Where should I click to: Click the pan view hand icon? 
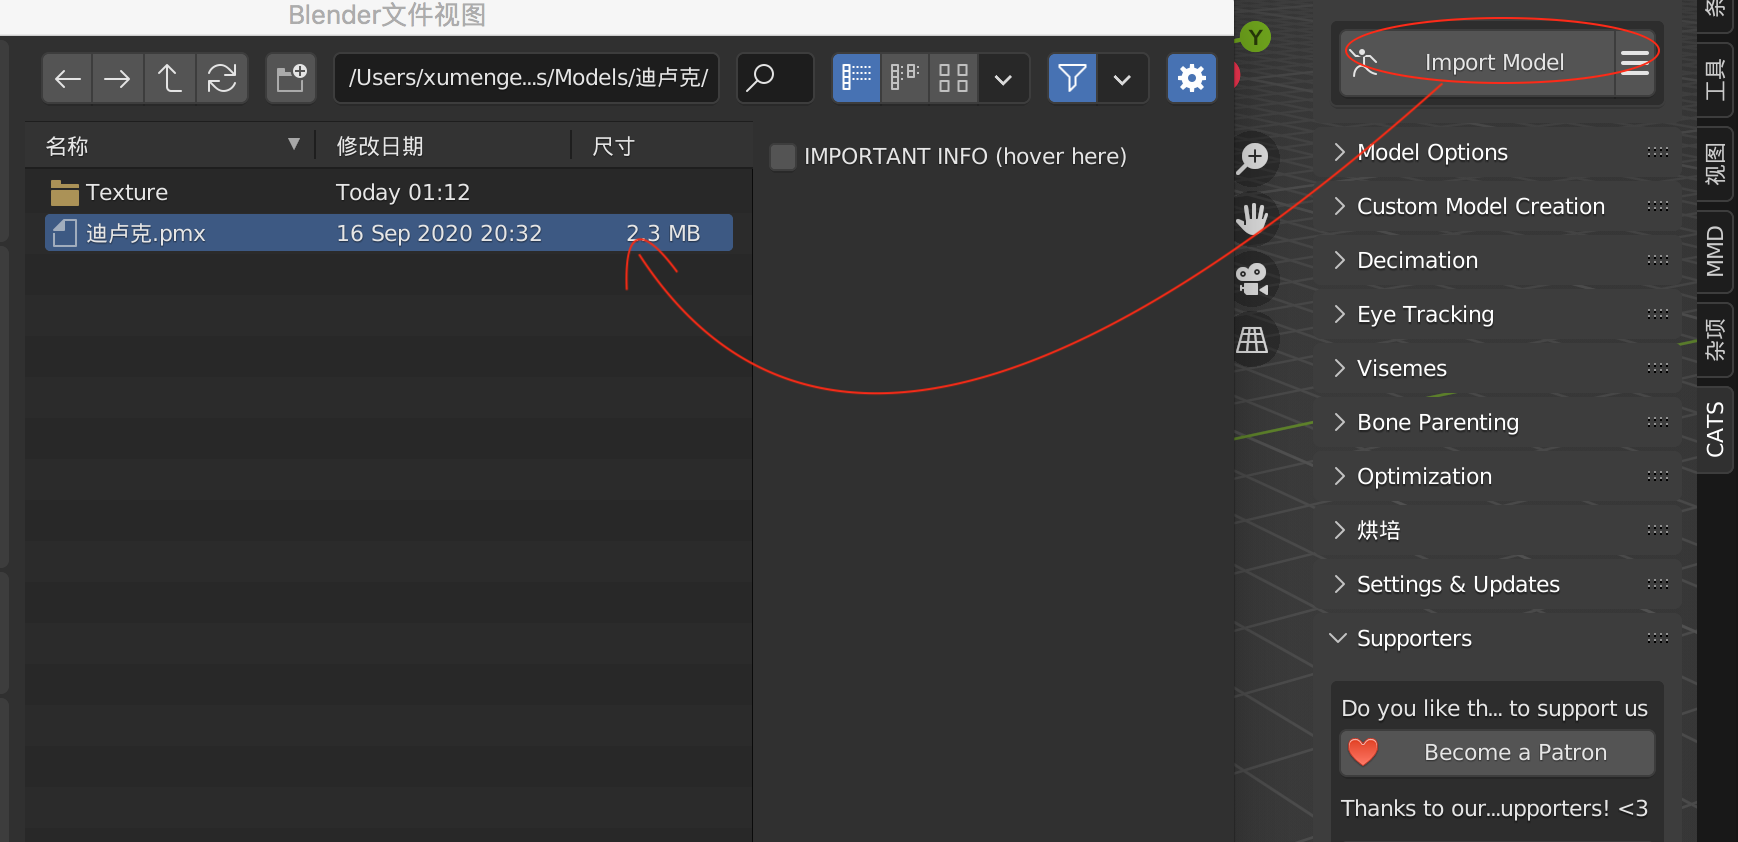pos(1252,218)
